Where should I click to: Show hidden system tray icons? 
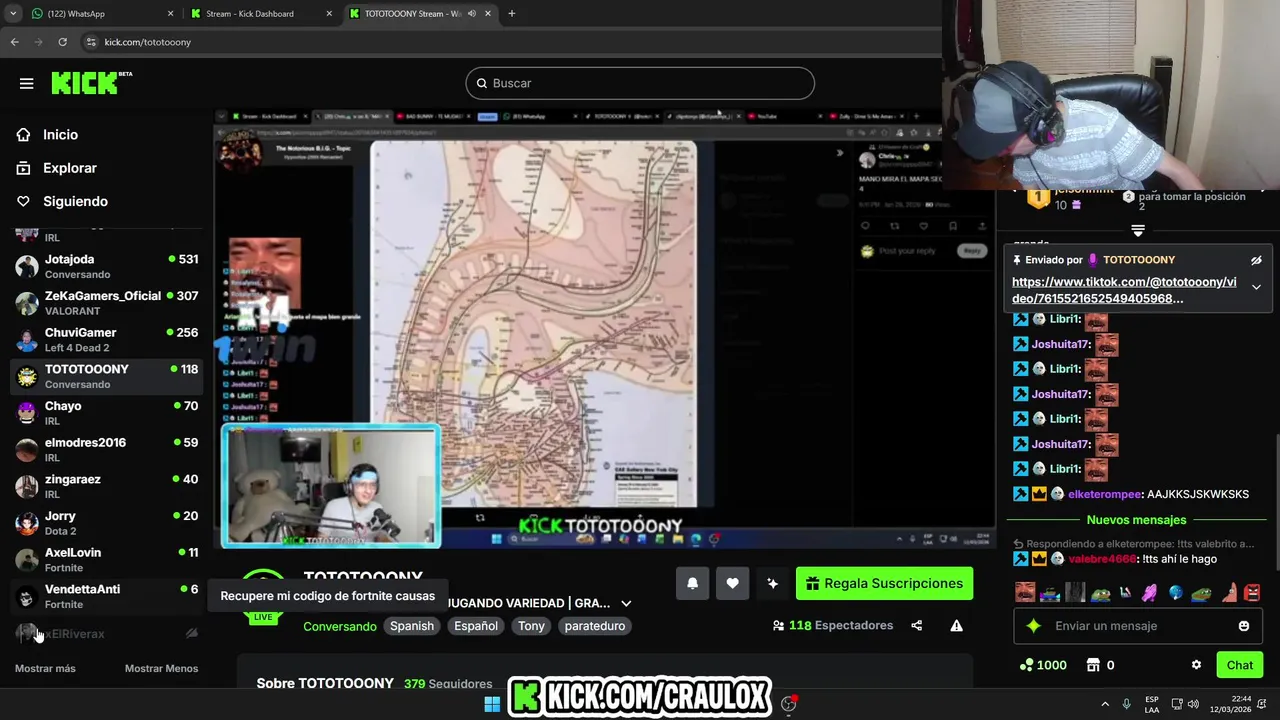point(1105,704)
